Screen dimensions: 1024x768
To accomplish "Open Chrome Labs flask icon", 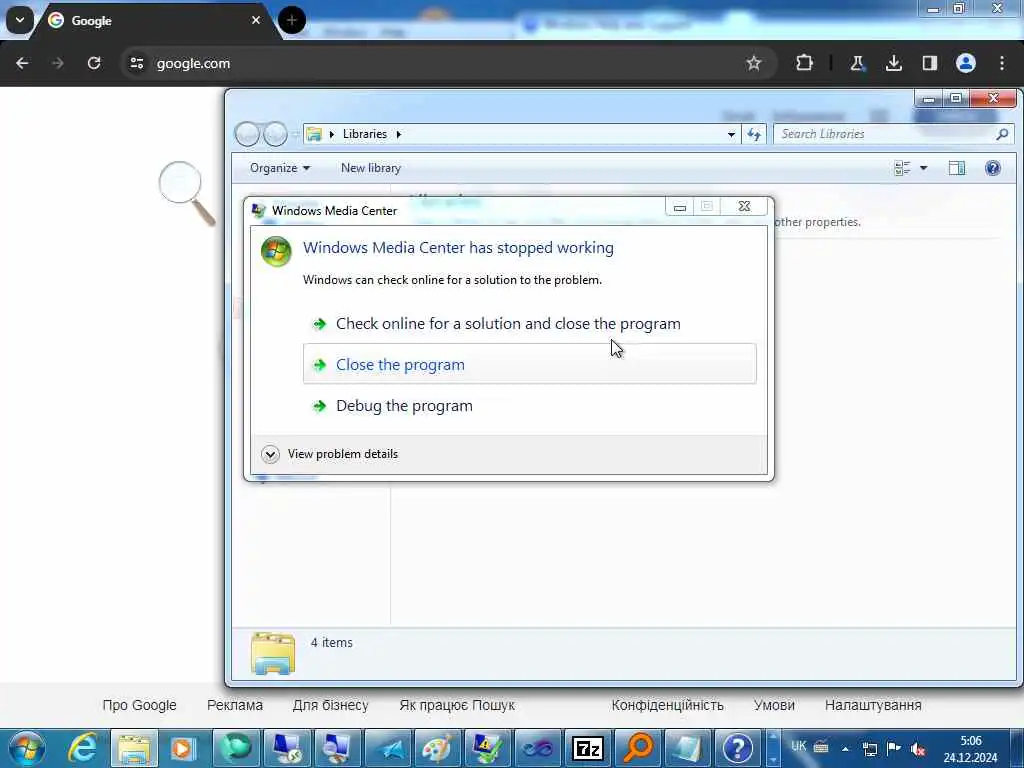I will [x=857, y=63].
